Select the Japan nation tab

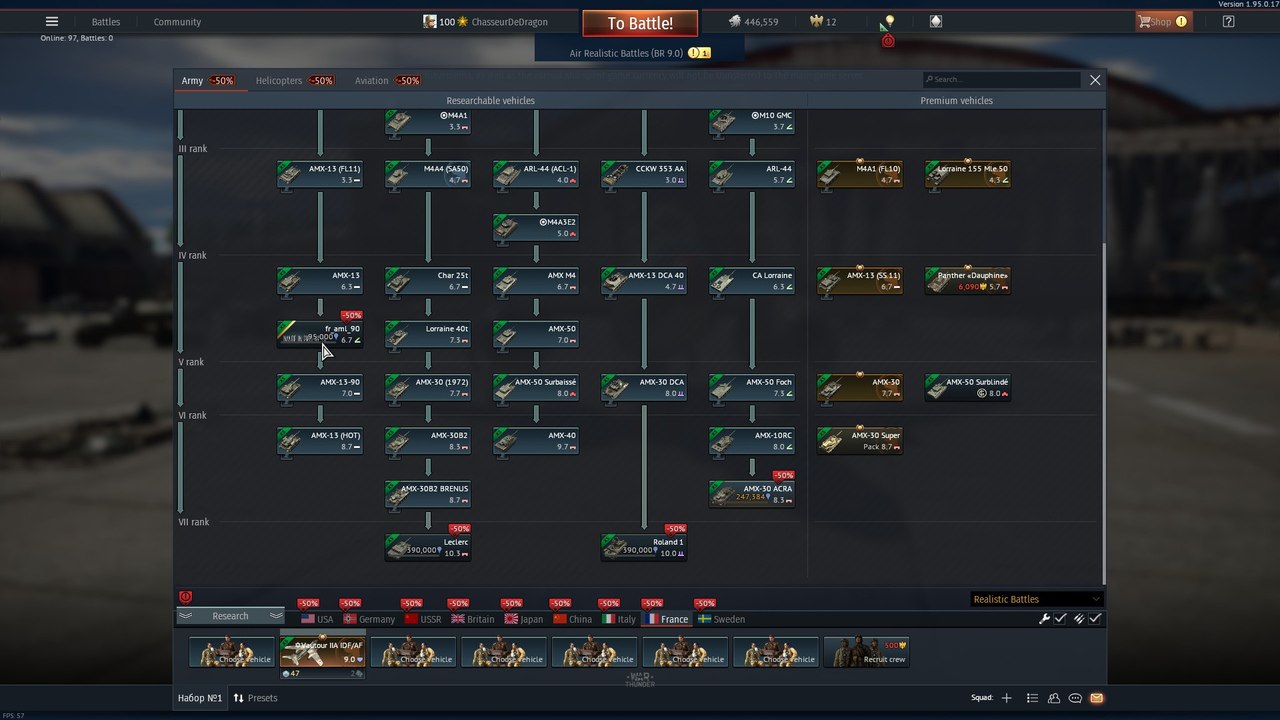(x=524, y=619)
